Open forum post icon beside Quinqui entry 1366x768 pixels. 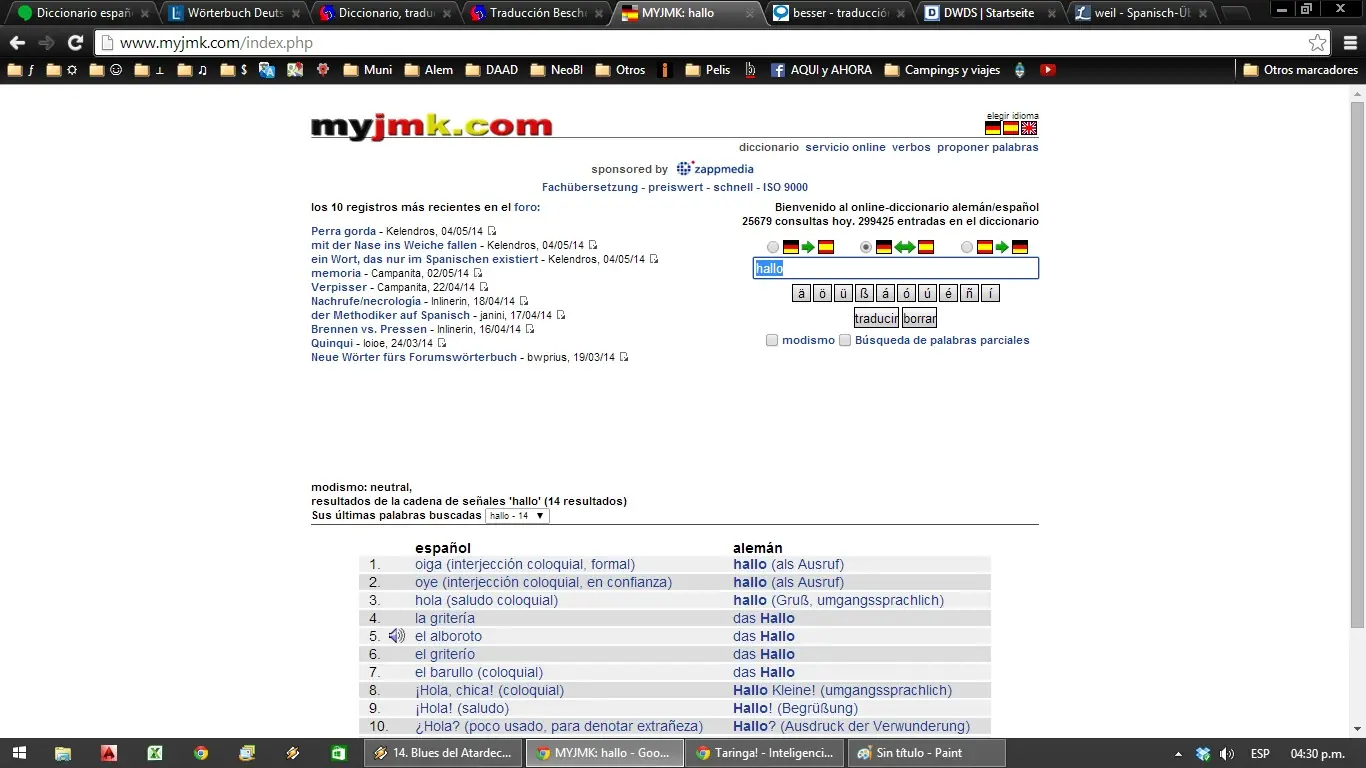coord(442,343)
